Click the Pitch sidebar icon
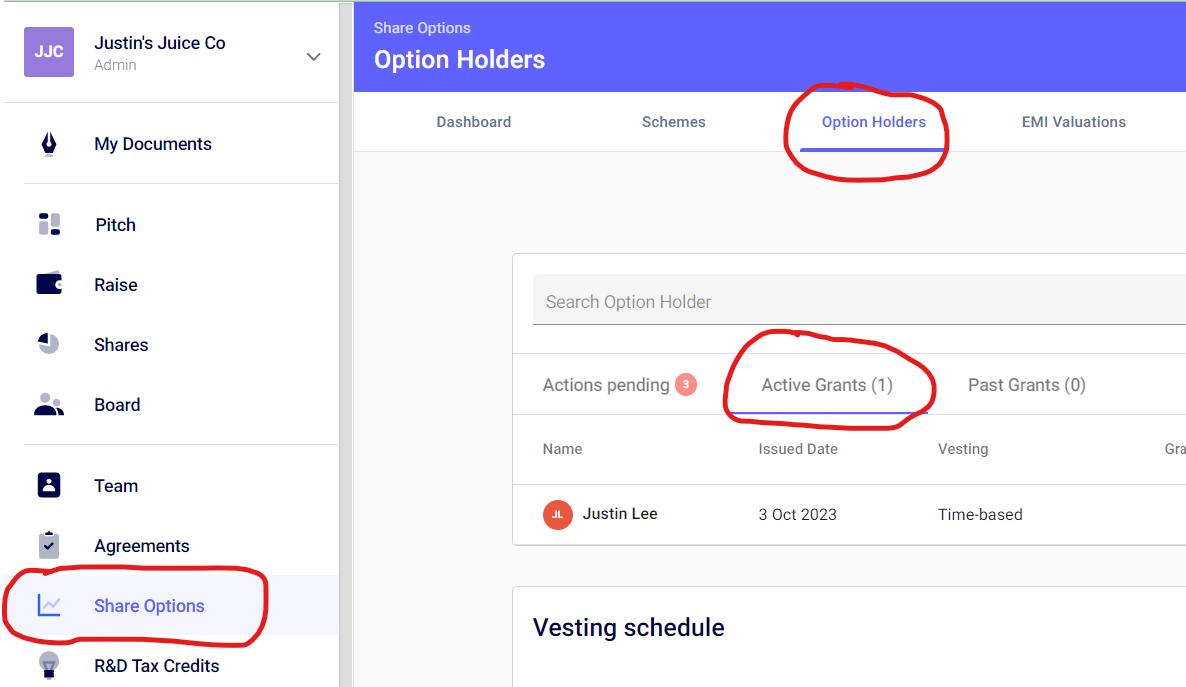The width and height of the screenshot is (1186, 687). pos(49,224)
